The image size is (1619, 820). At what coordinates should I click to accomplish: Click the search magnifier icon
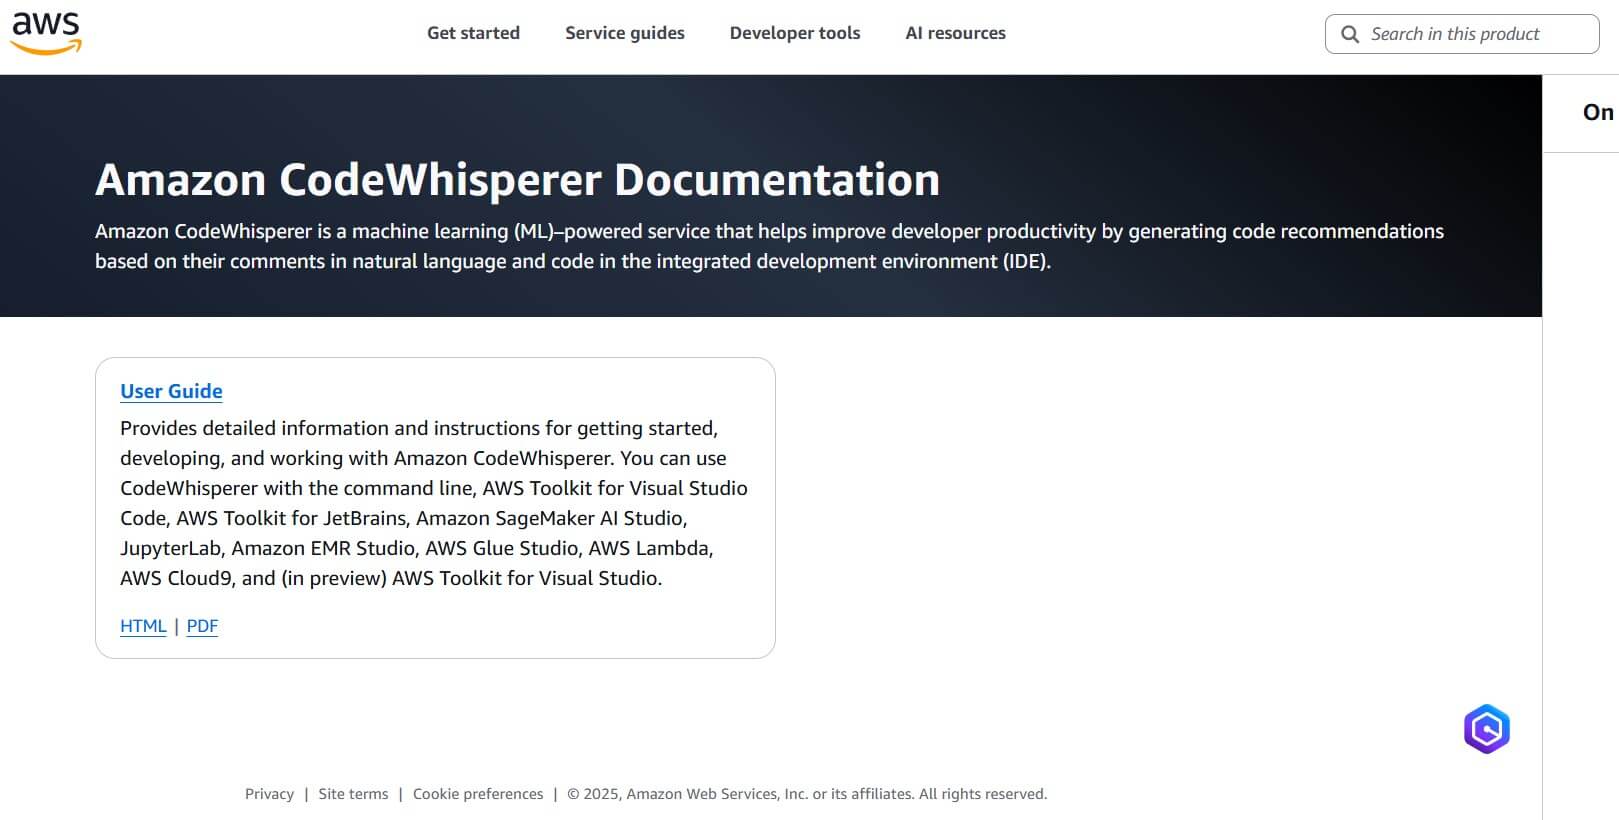(x=1349, y=34)
